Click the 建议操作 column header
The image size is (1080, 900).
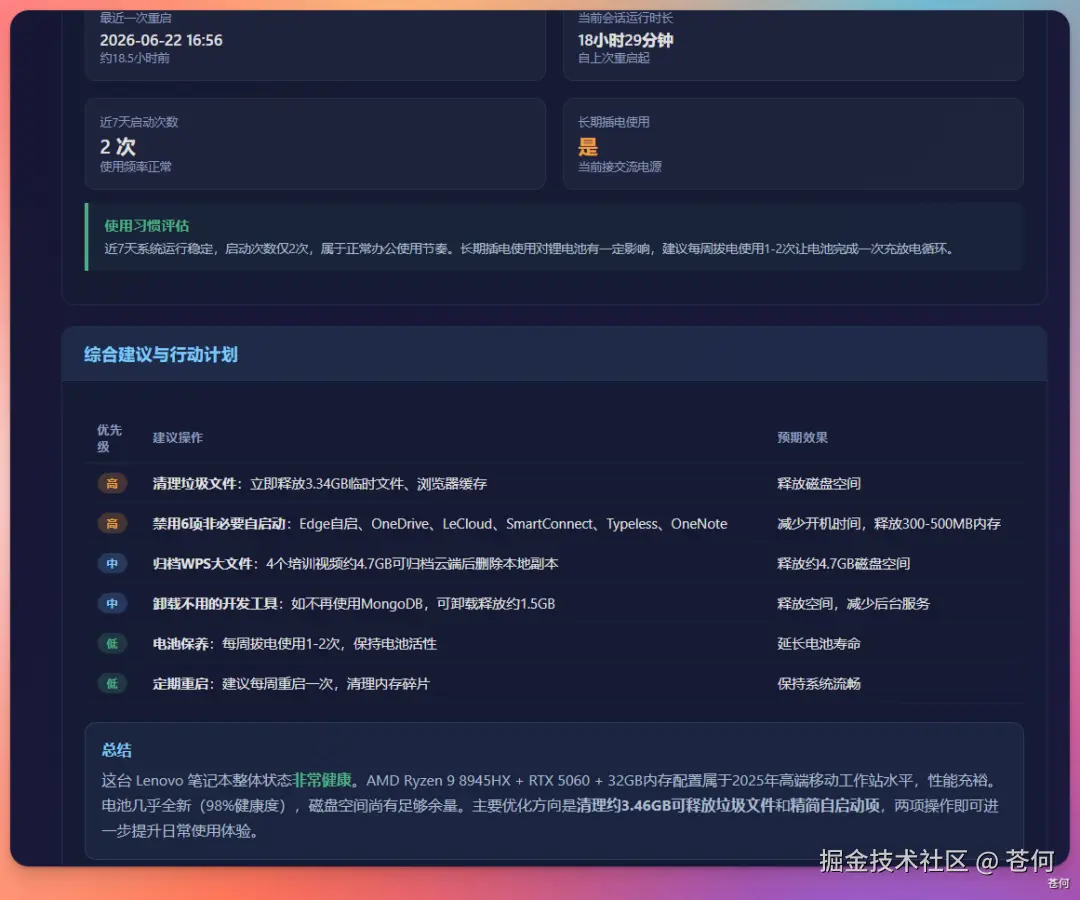tap(178, 437)
